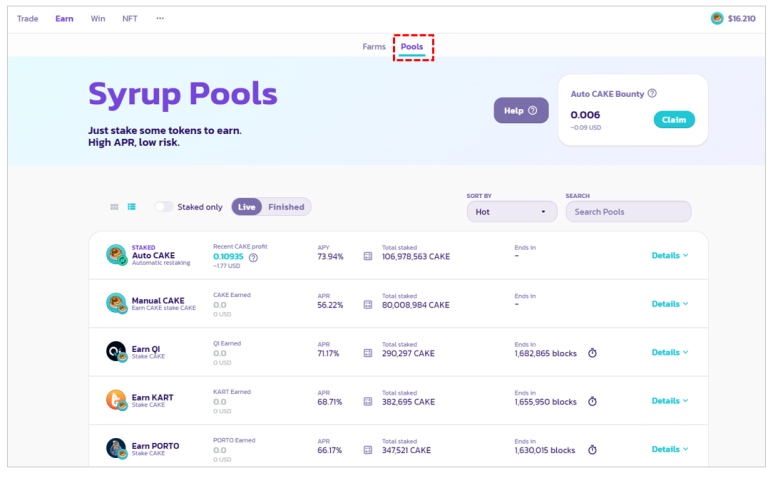Click the 0.006 bounty amount
This screenshot has width=773, height=478.
585,115
